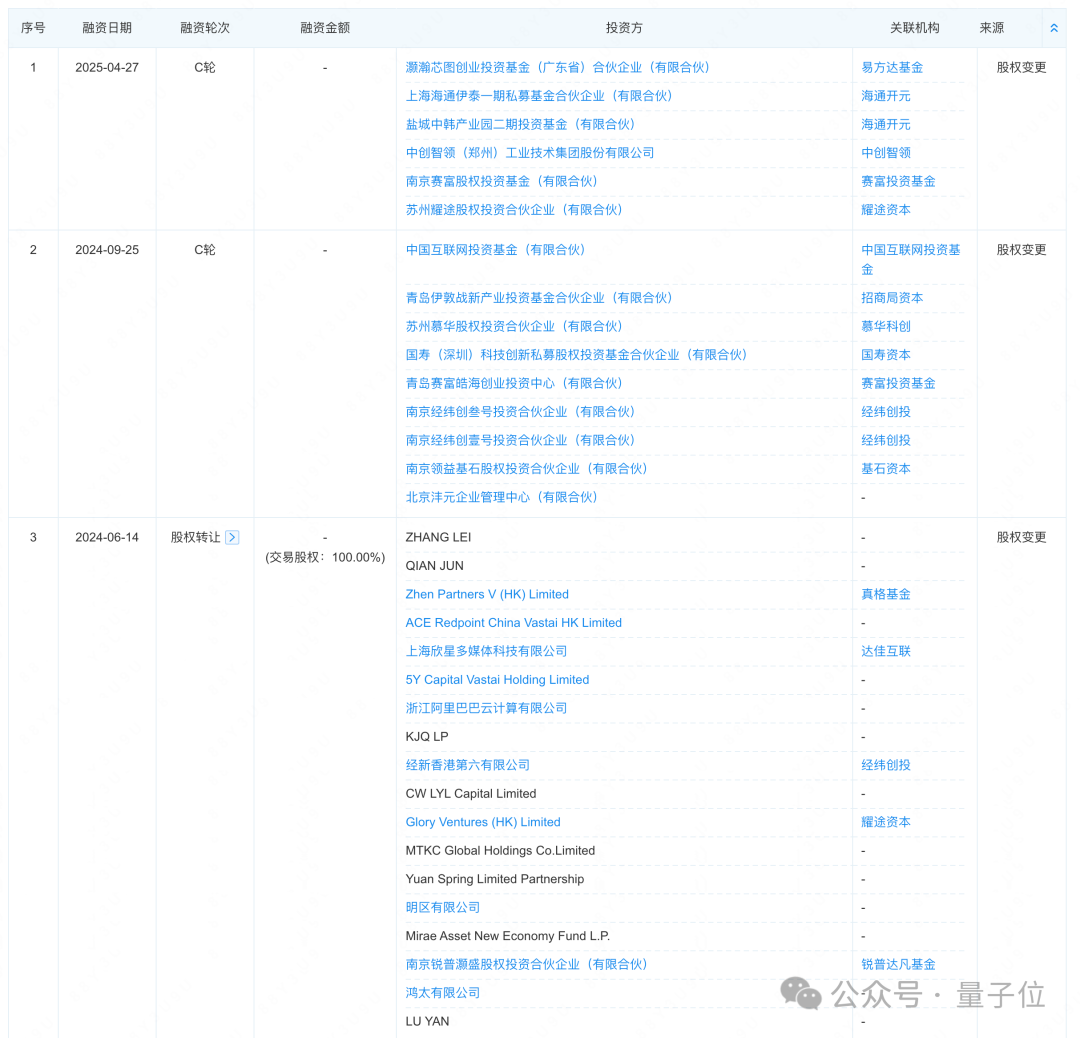Open 浙江阿里巴巴云计算有限公司 link
The width and height of the screenshot is (1080, 1038).
(486, 708)
